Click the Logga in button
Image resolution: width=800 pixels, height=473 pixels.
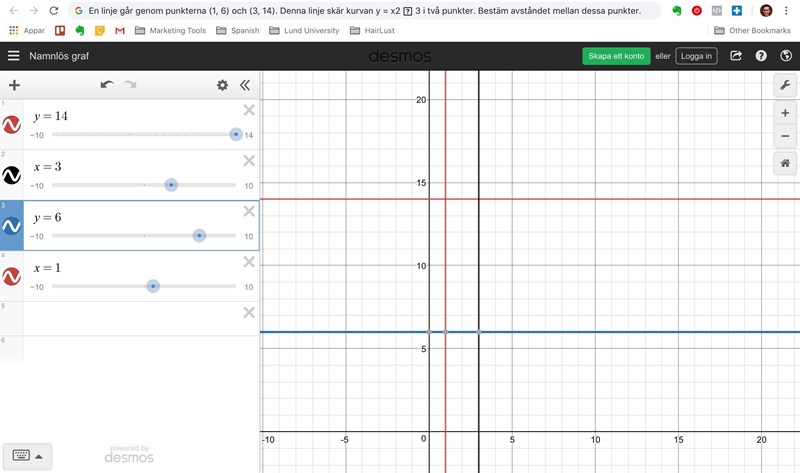(696, 56)
